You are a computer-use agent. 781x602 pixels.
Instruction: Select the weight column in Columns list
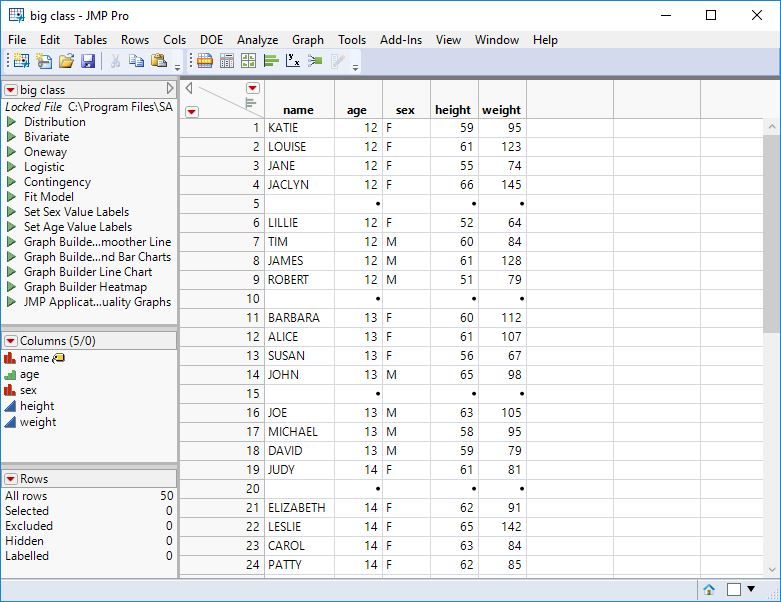38,422
